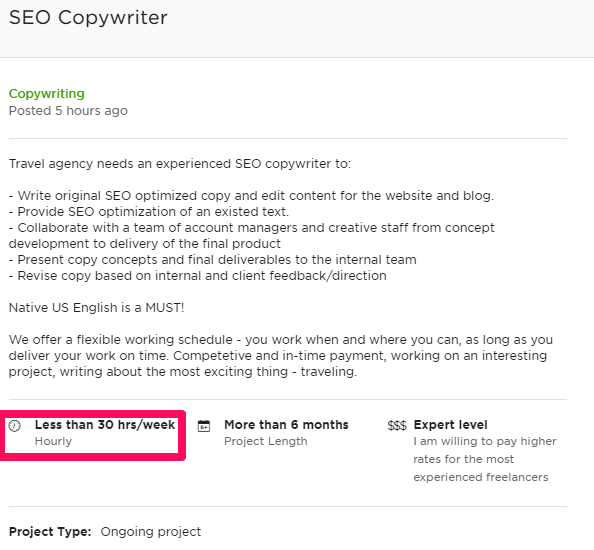Click the Present copy concepts bullet line
This screenshot has height=550, width=594.
(213, 259)
